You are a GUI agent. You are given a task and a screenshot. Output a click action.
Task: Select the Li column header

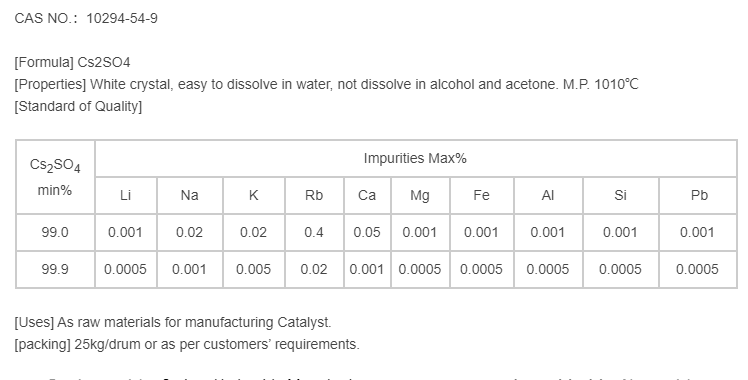(x=125, y=195)
